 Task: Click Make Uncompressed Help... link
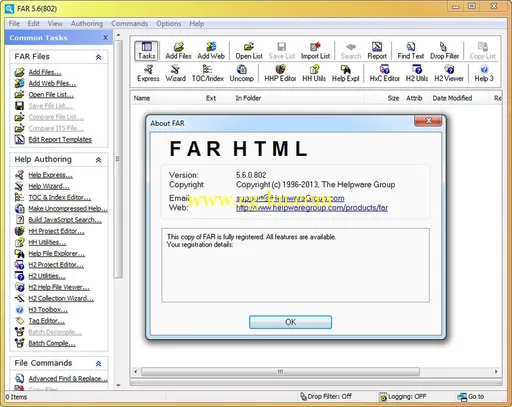click(68, 209)
